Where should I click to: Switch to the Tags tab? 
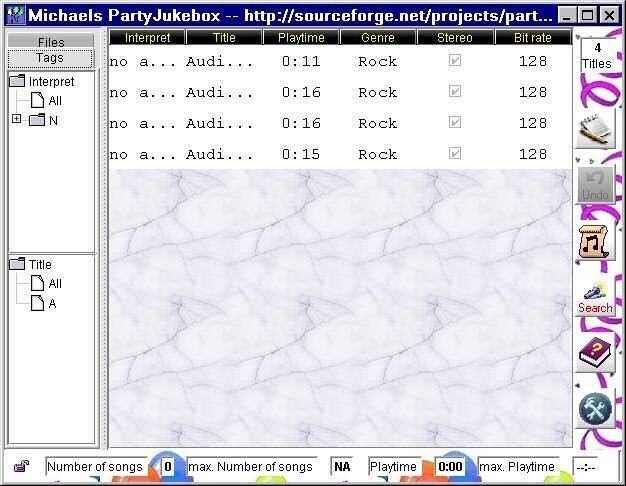pyautogui.click(x=51, y=58)
